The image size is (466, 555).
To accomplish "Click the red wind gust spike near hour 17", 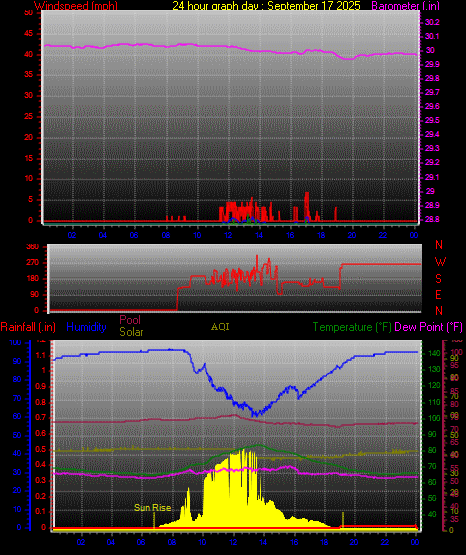I will pyautogui.click(x=306, y=206).
